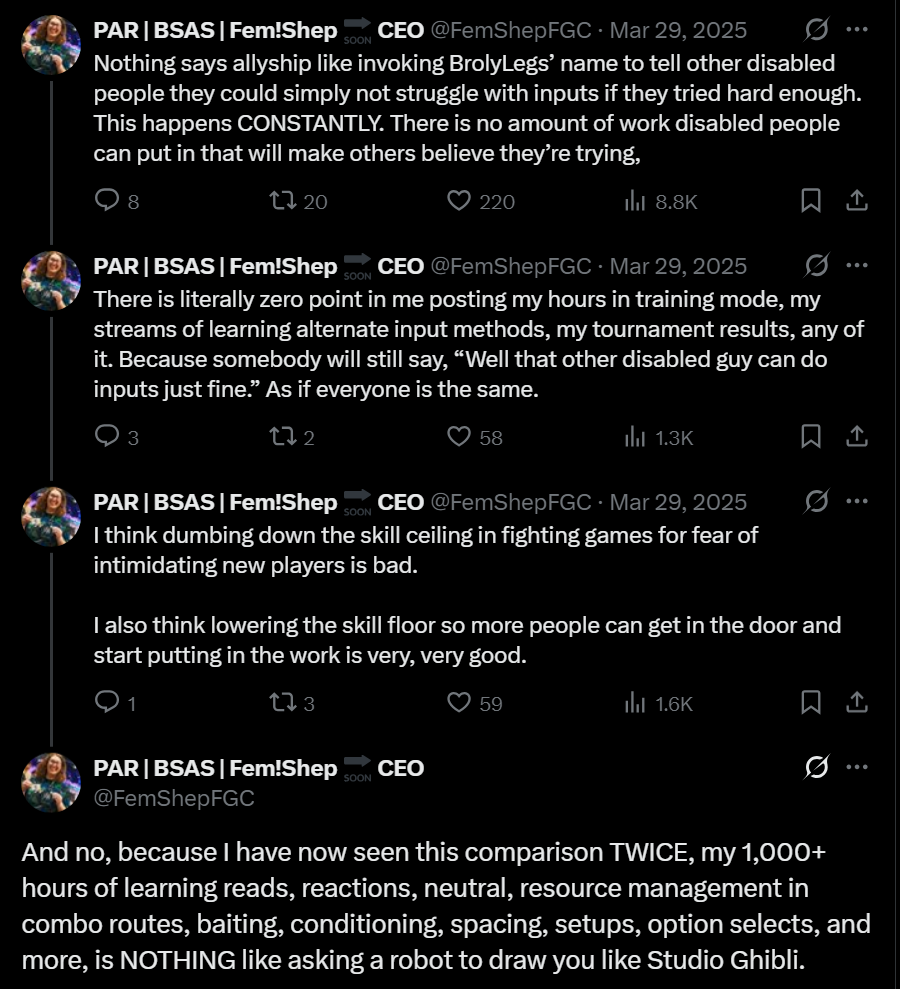Open @FemShepFGC handle on first tweet
This screenshot has width=900, height=989.
[x=511, y=30]
